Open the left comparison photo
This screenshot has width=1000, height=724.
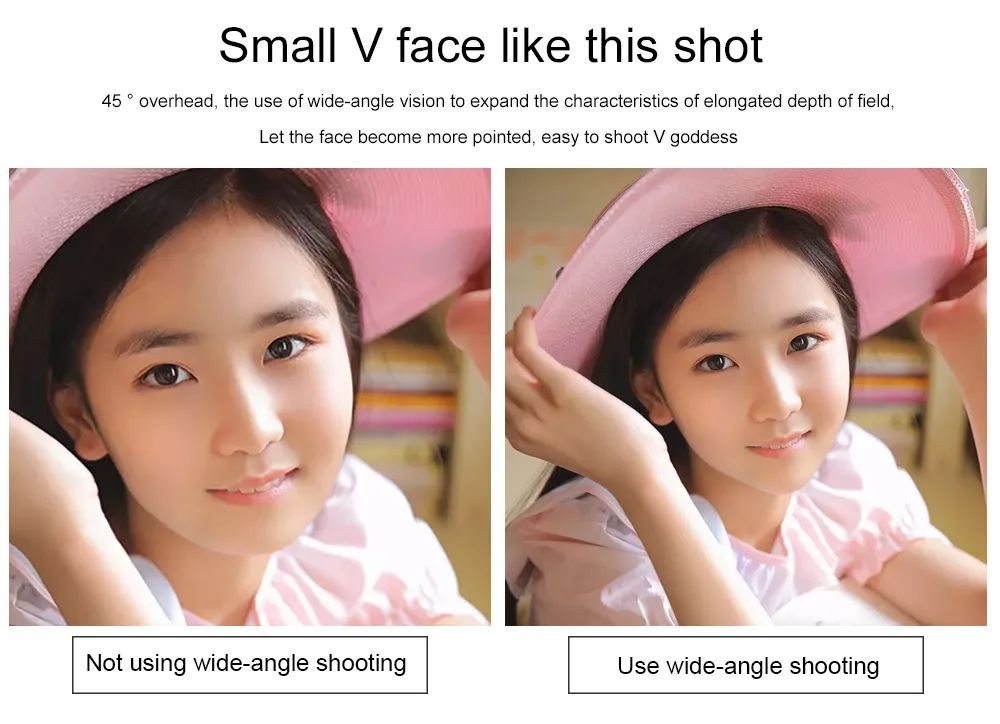[x=249, y=396]
